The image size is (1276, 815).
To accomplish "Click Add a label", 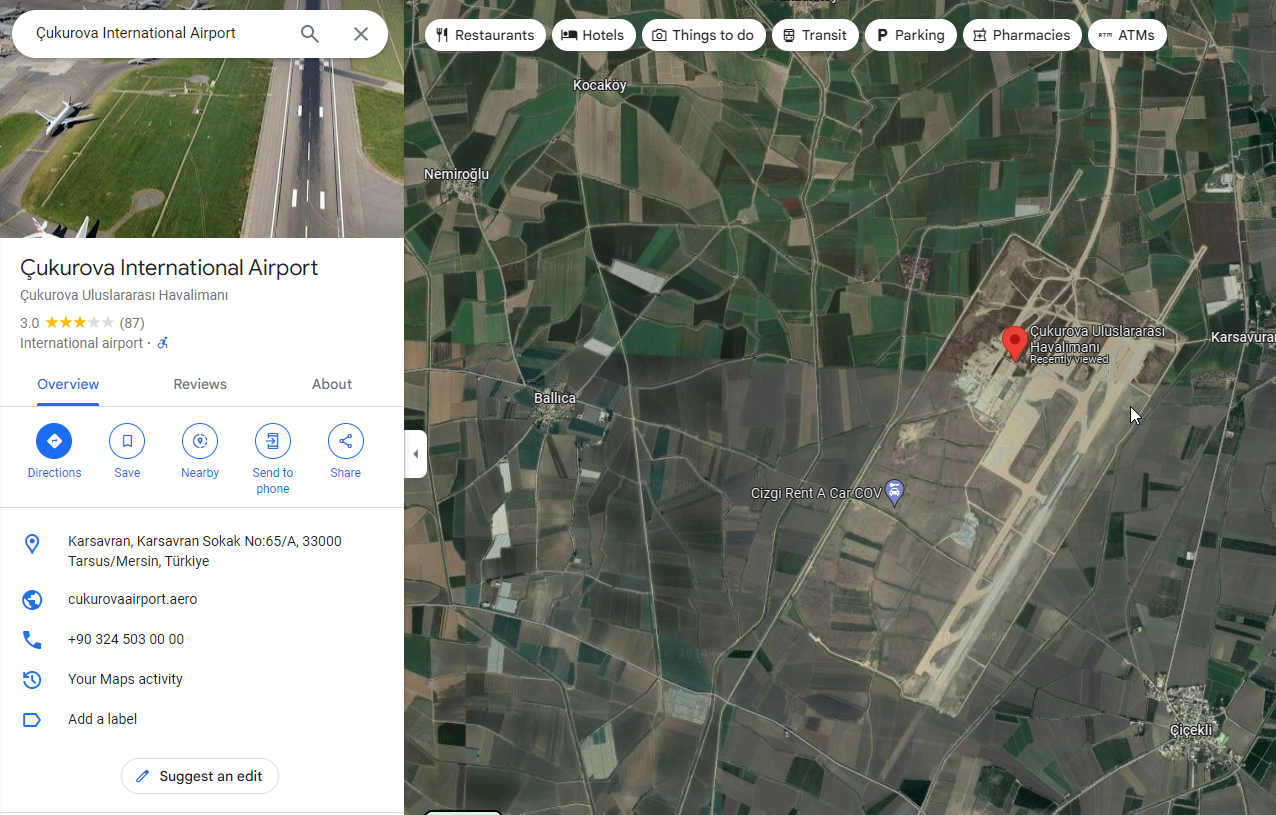I will (x=102, y=719).
